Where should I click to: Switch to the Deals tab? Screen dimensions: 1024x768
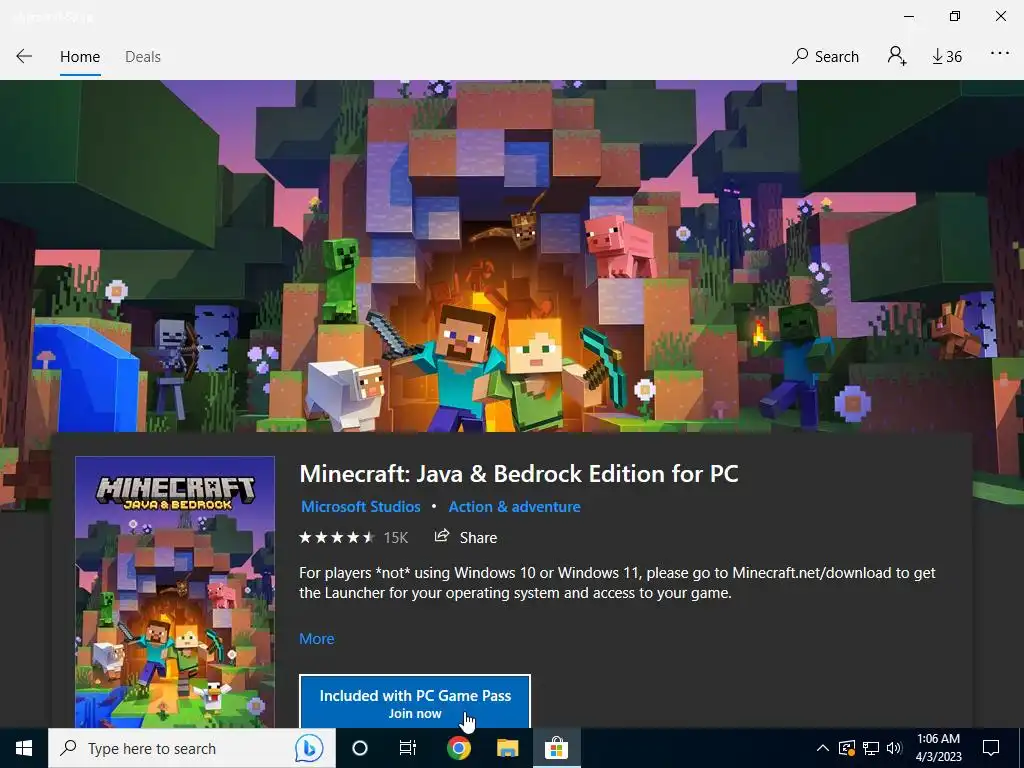pos(142,57)
